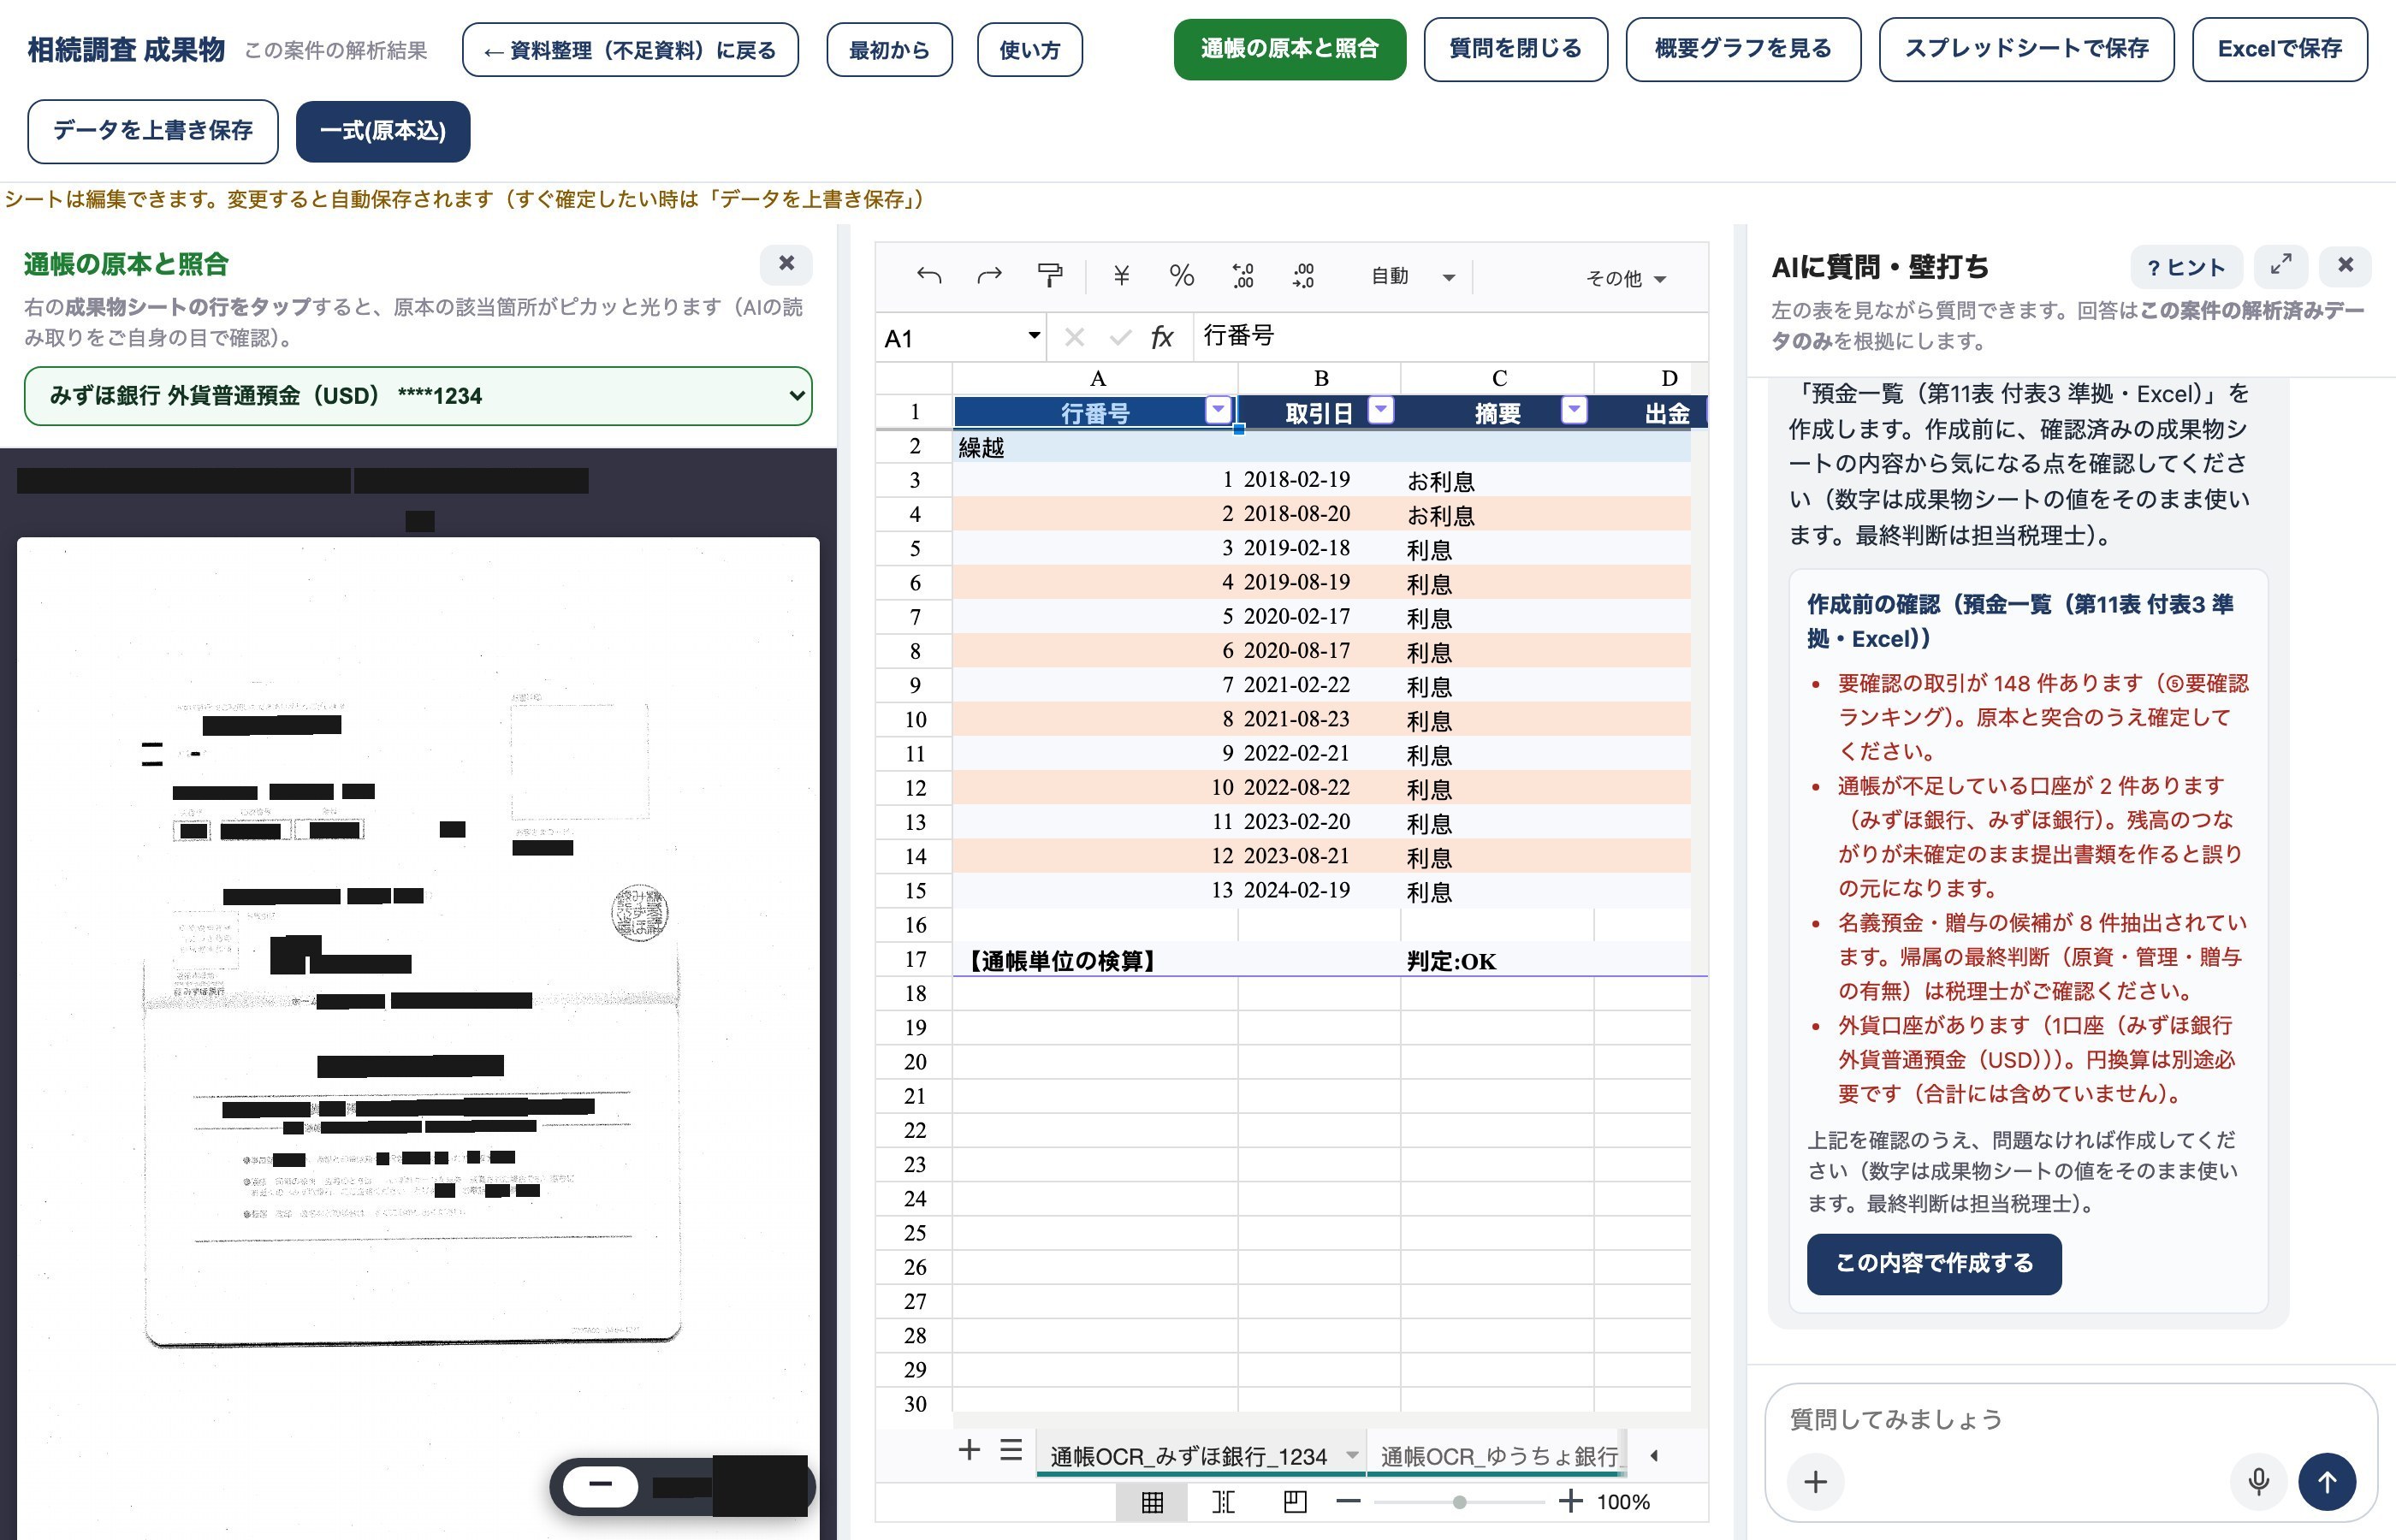Expand the その他 toolbar menu
2396x1540 pixels.
1625,278
